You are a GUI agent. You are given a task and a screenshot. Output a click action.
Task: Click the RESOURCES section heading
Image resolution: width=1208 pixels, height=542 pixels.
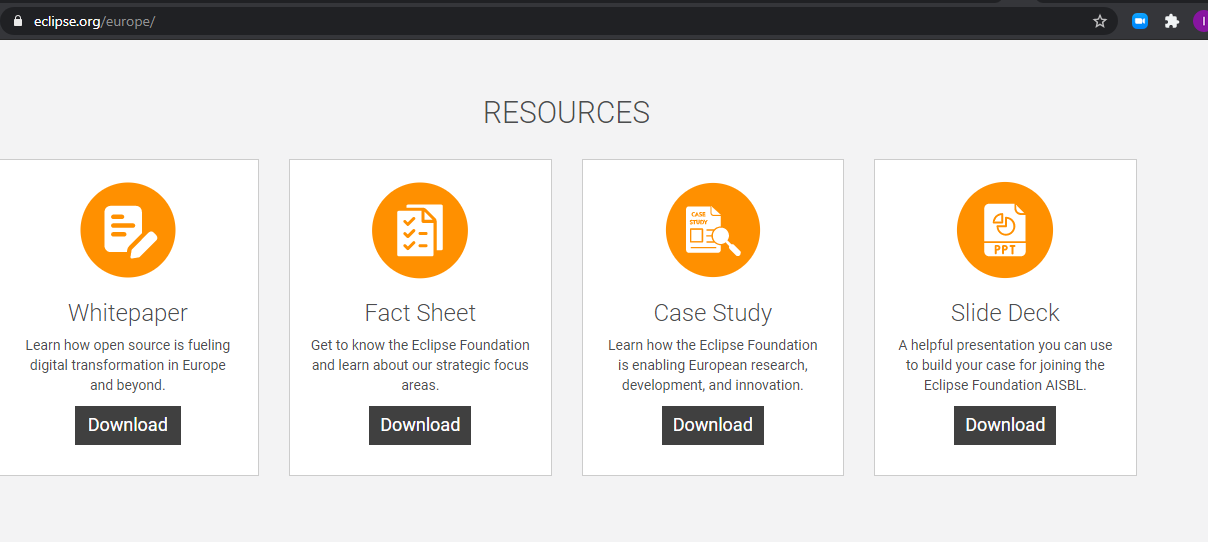coord(567,112)
